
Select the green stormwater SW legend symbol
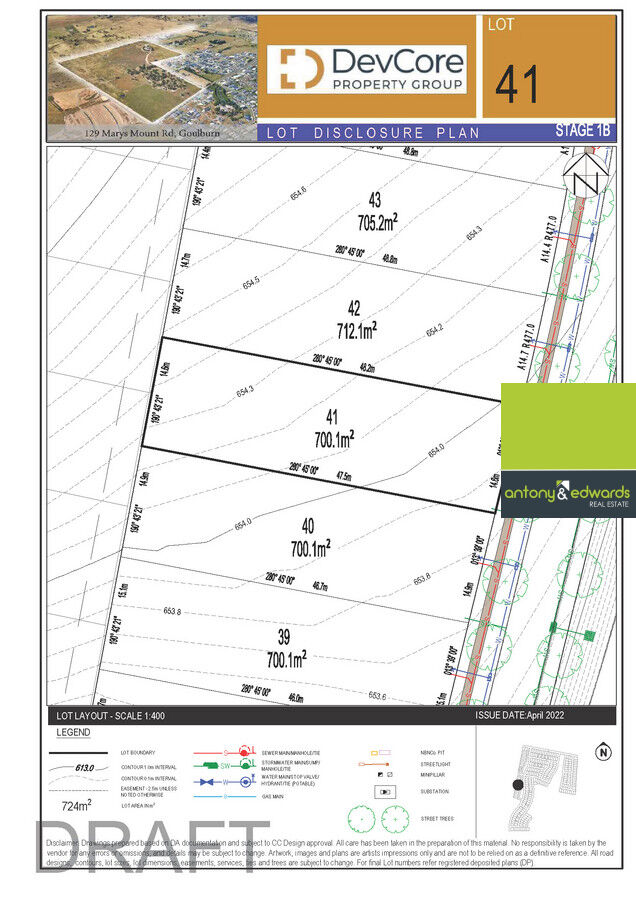[224, 765]
